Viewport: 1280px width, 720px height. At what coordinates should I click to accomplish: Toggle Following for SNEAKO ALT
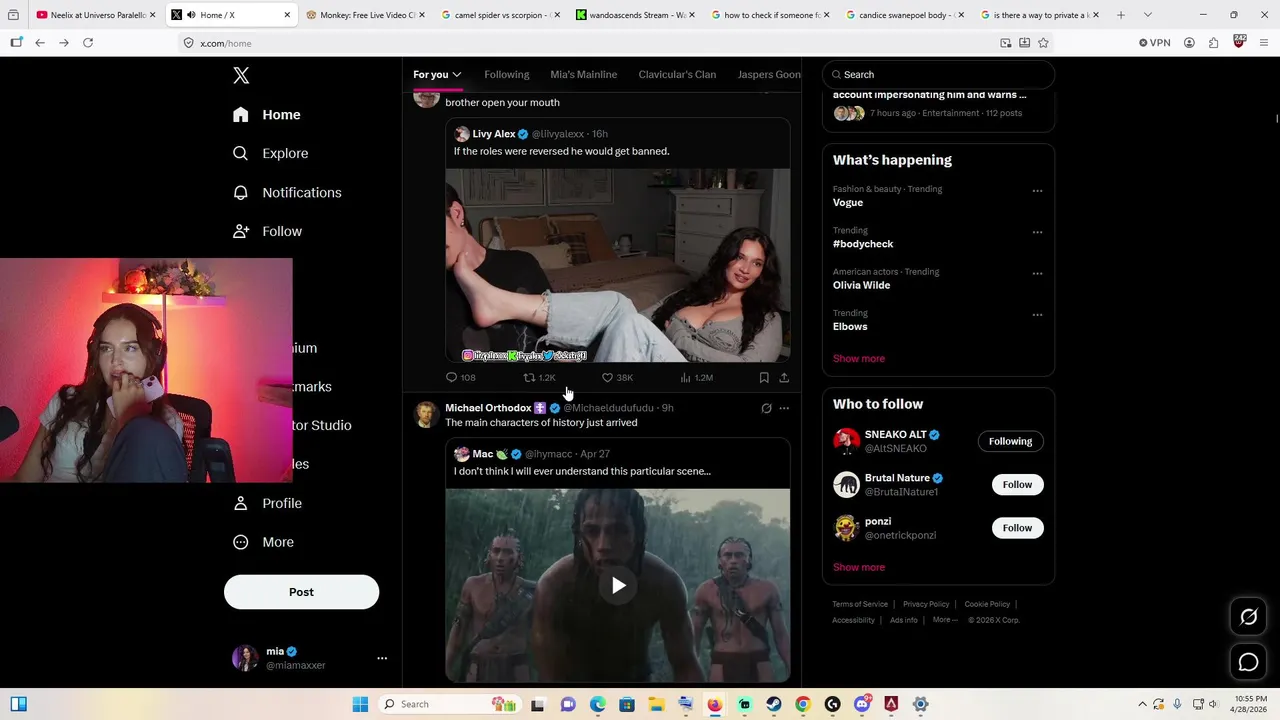point(1010,441)
